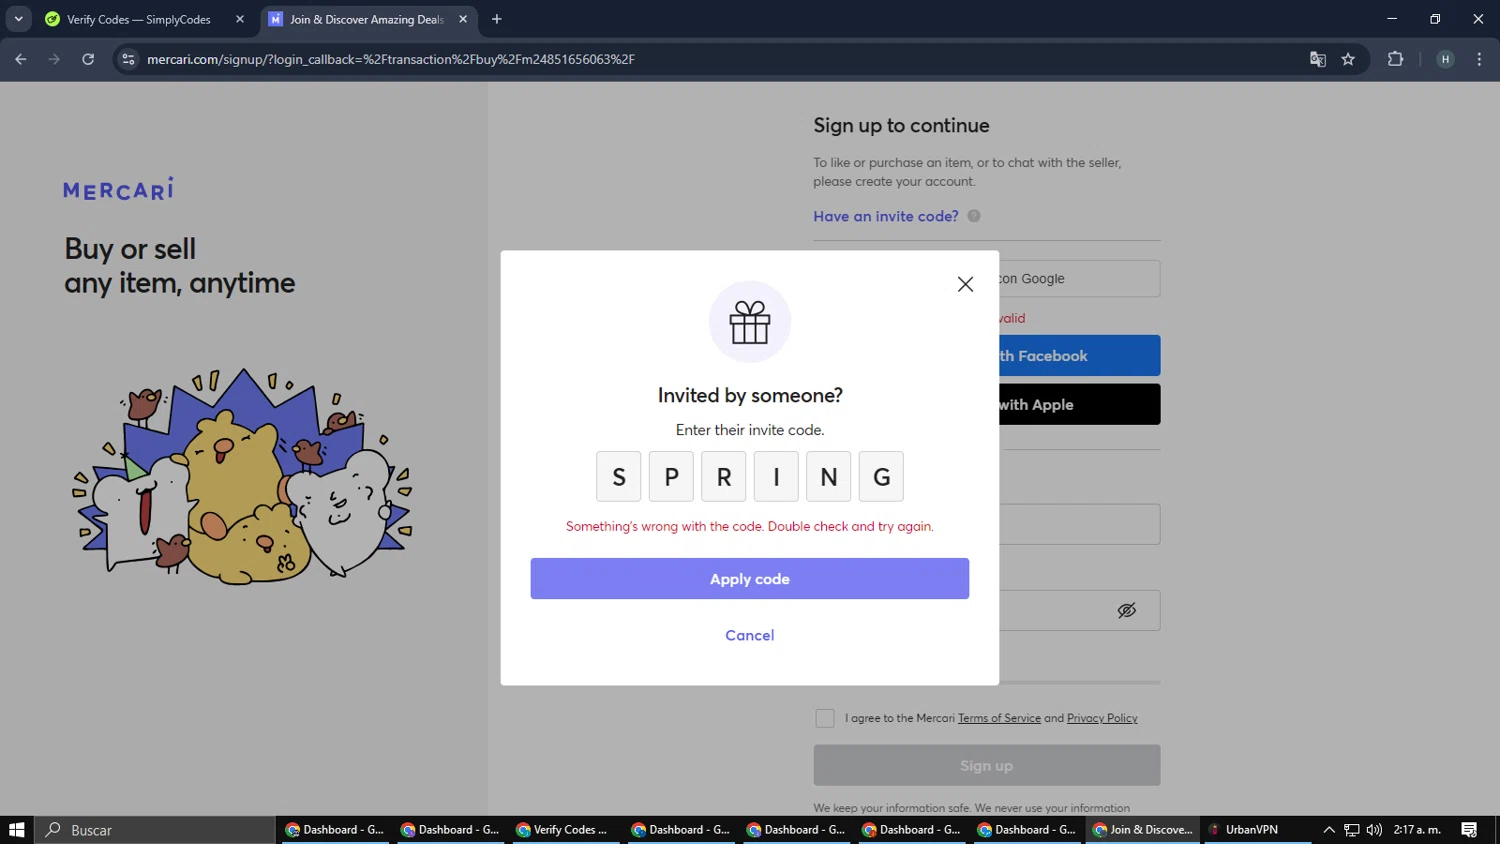The image size is (1500, 844).
Task: Open Chrome three-dot menu
Action: (1479, 59)
